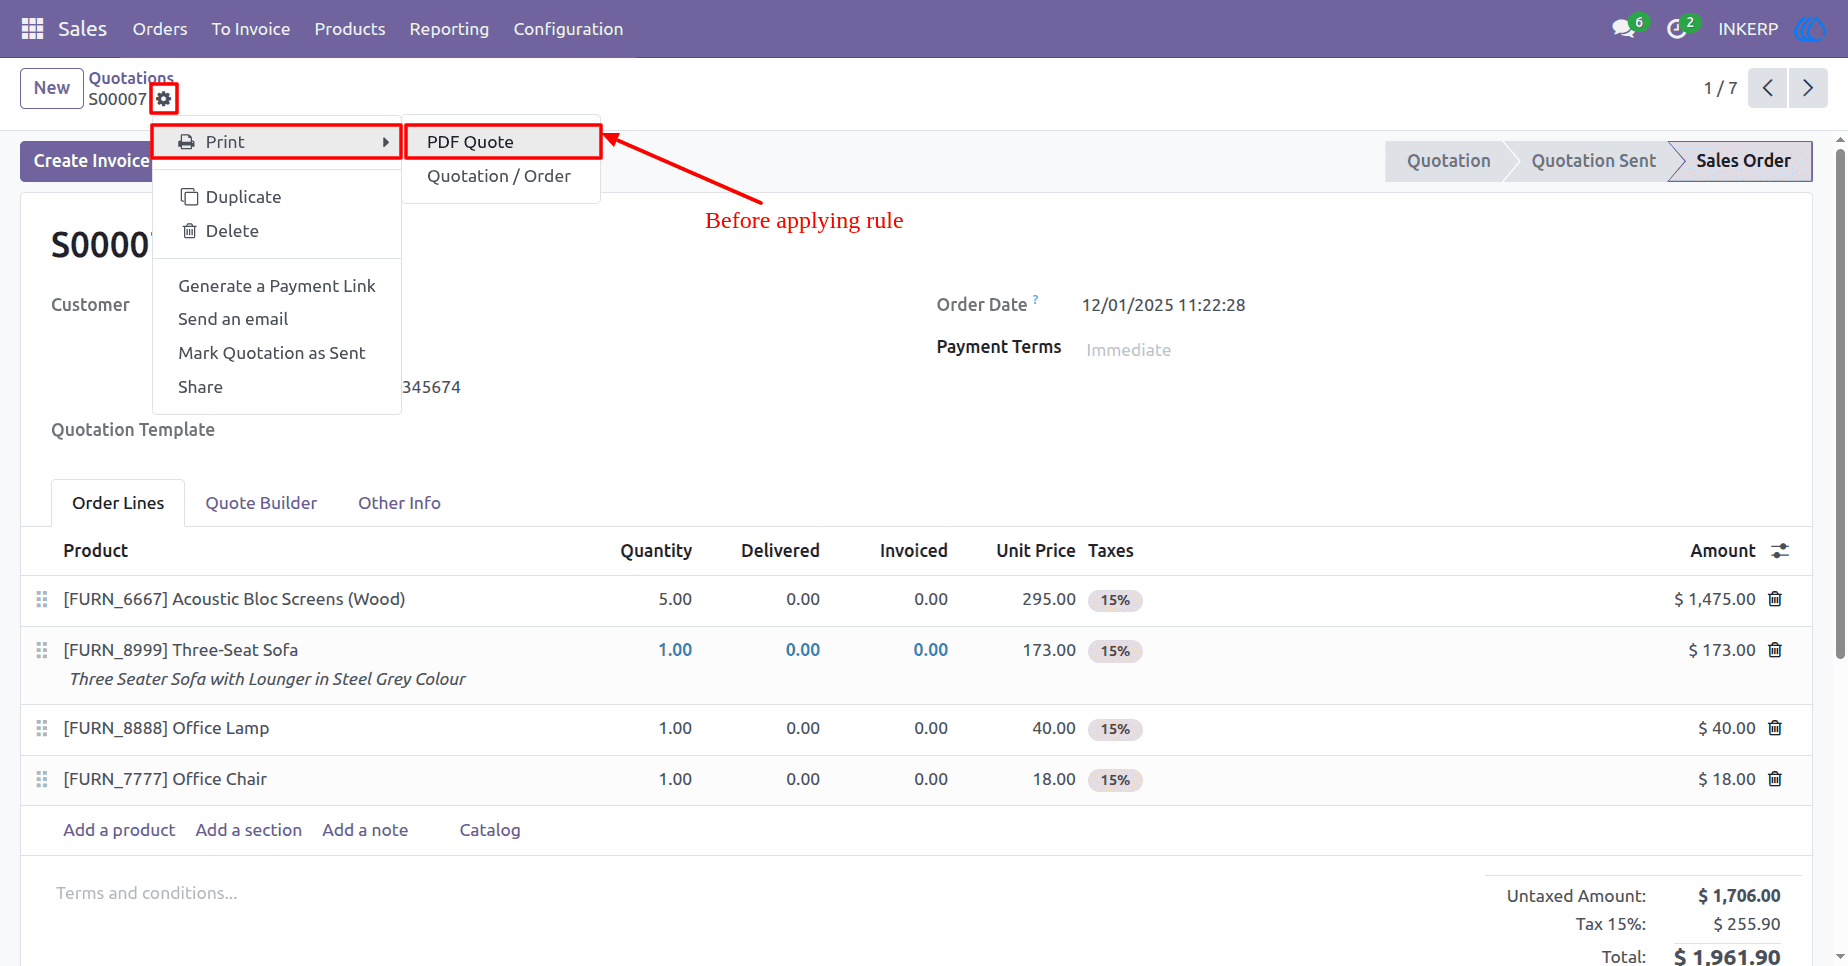Choose Generate a Payment Link
Viewport: 1848px width, 966px height.
[277, 286]
